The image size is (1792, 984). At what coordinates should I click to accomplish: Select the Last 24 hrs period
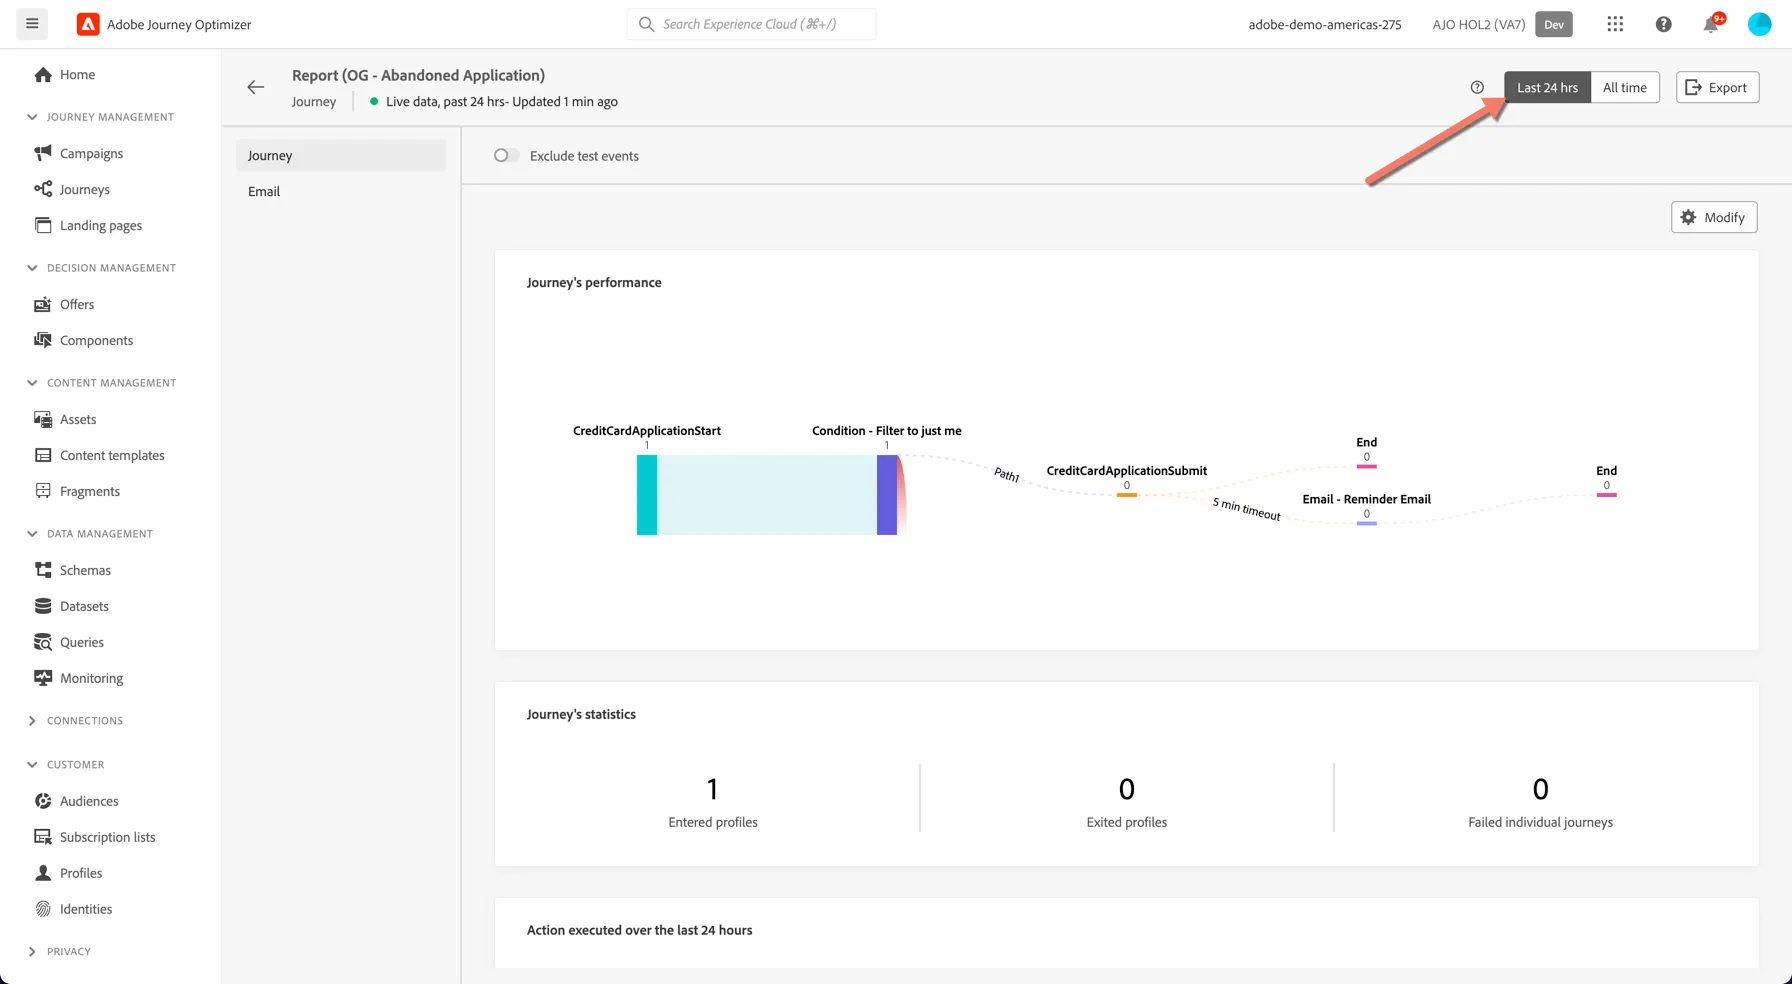(1547, 88)
